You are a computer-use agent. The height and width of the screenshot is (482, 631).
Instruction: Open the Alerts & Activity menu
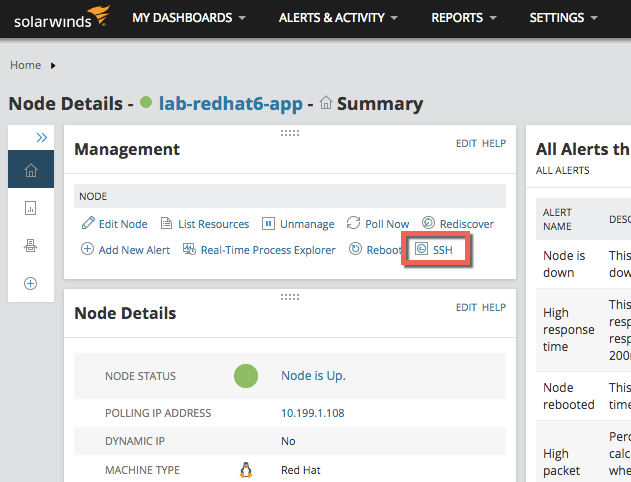pyautogui.click(x=338, y=18)
